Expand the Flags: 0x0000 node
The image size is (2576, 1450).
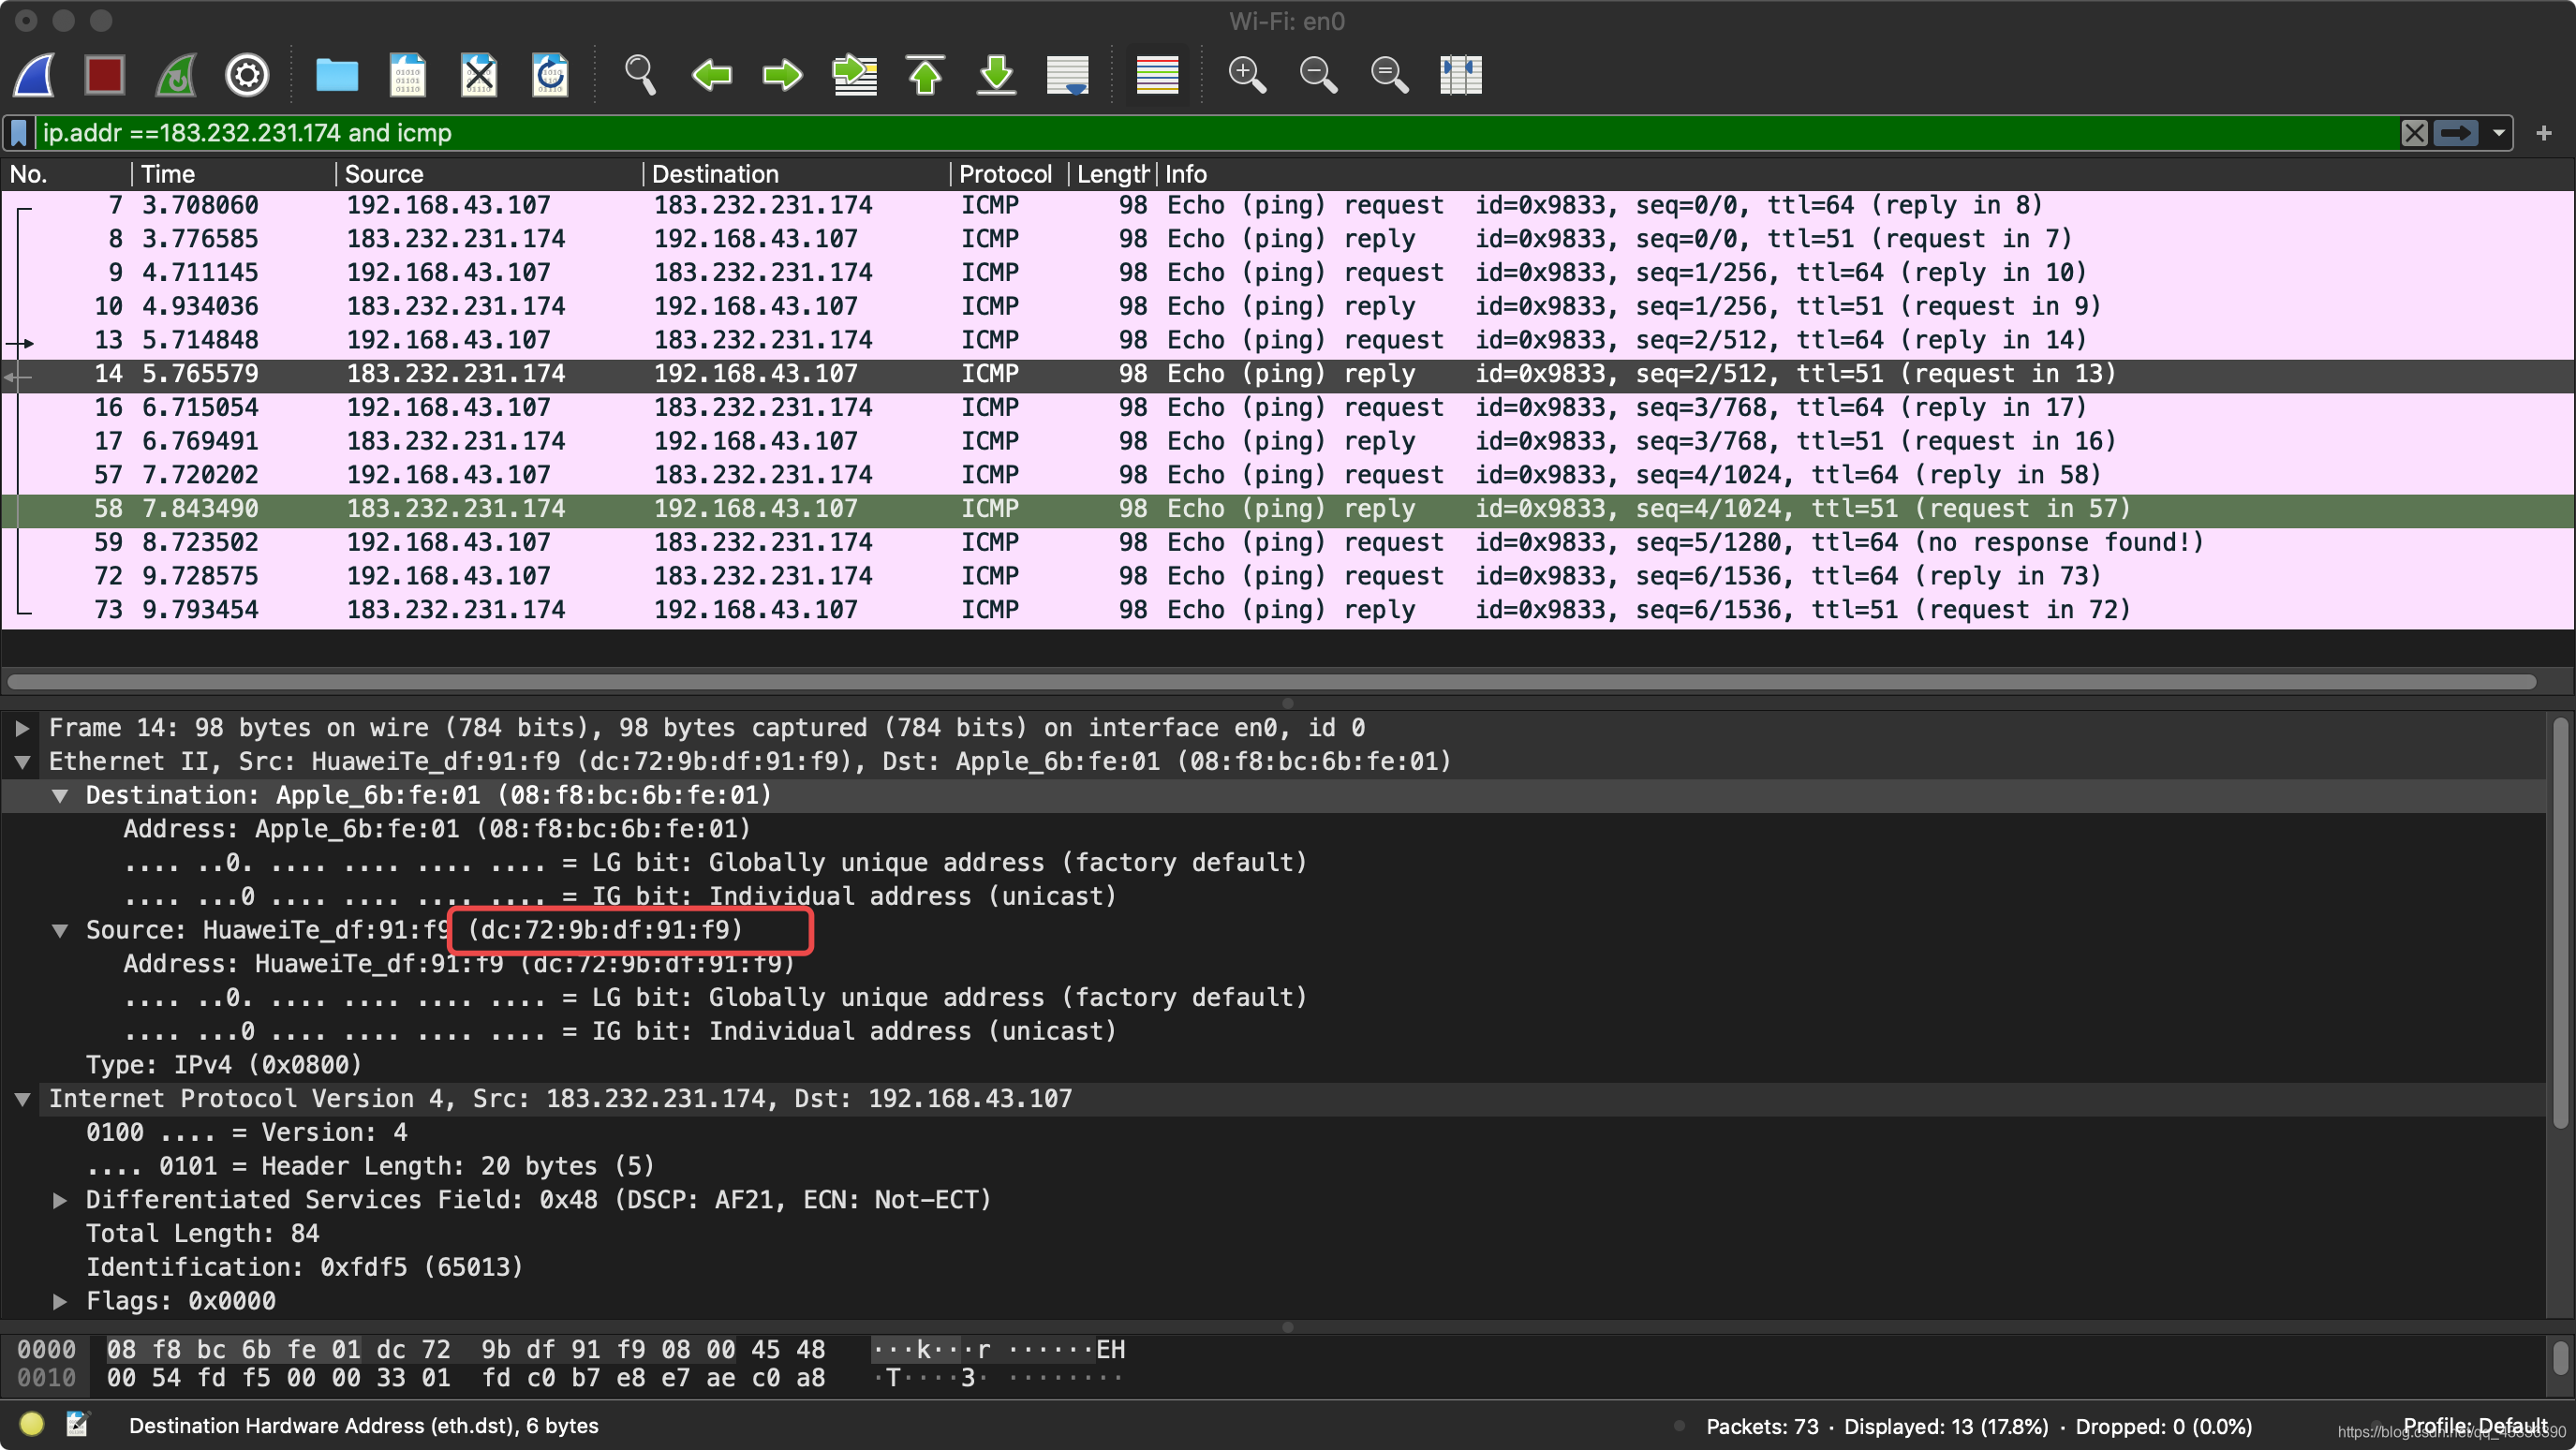(60, 1301)
